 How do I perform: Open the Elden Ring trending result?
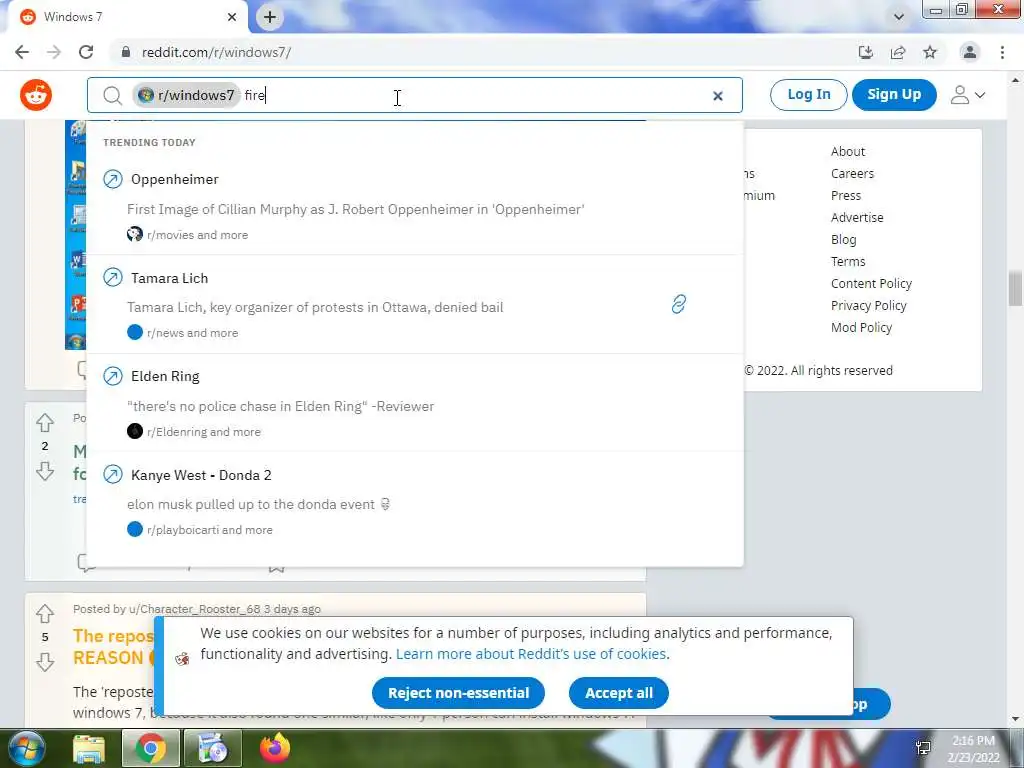tap(415, 403)
